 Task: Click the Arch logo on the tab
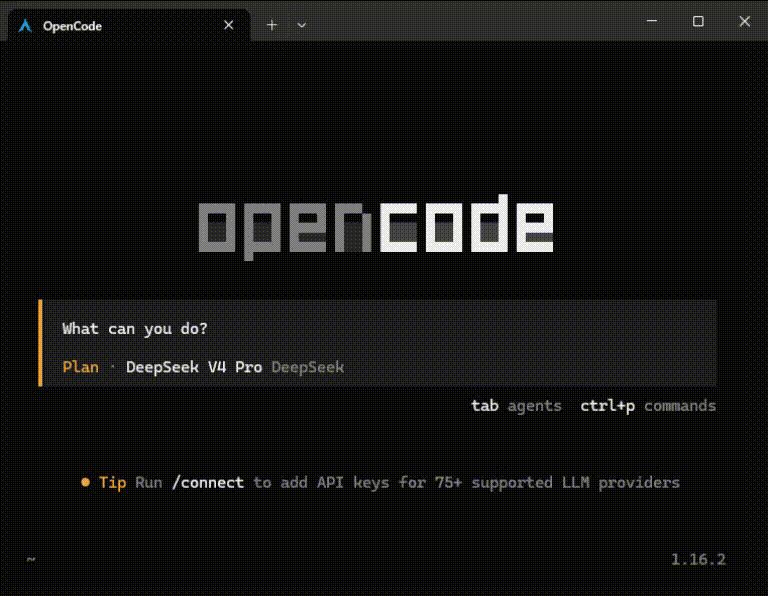[x=25, y=26]
